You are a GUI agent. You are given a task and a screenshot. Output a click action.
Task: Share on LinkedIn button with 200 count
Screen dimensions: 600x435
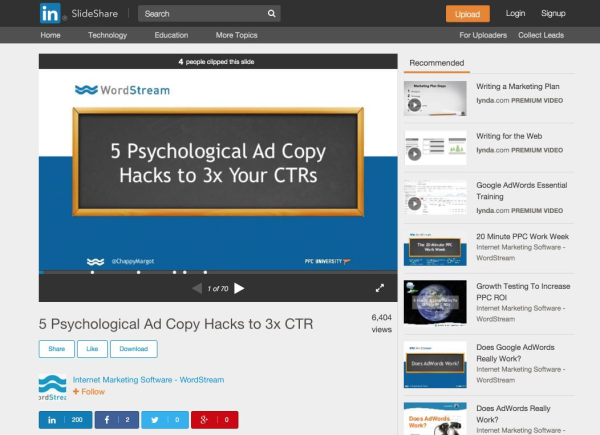pyautogui.click(x=65, y=420)
